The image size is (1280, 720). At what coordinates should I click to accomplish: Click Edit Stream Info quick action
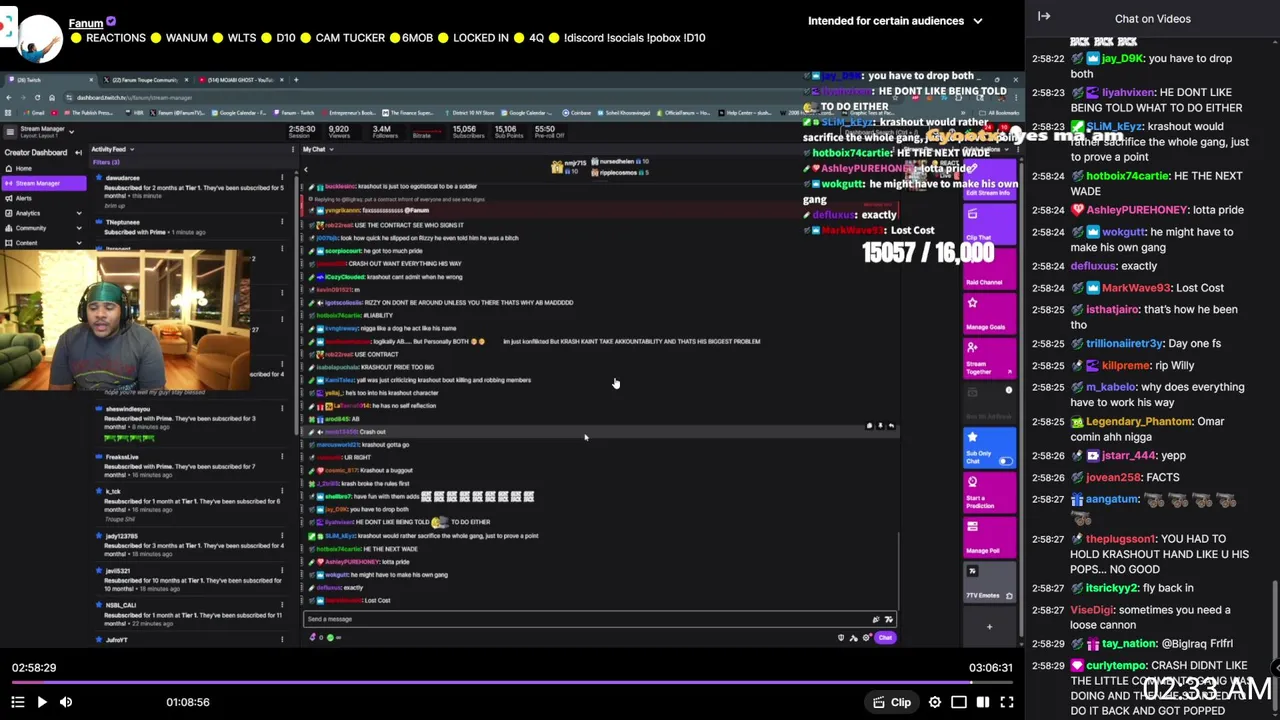988,180
